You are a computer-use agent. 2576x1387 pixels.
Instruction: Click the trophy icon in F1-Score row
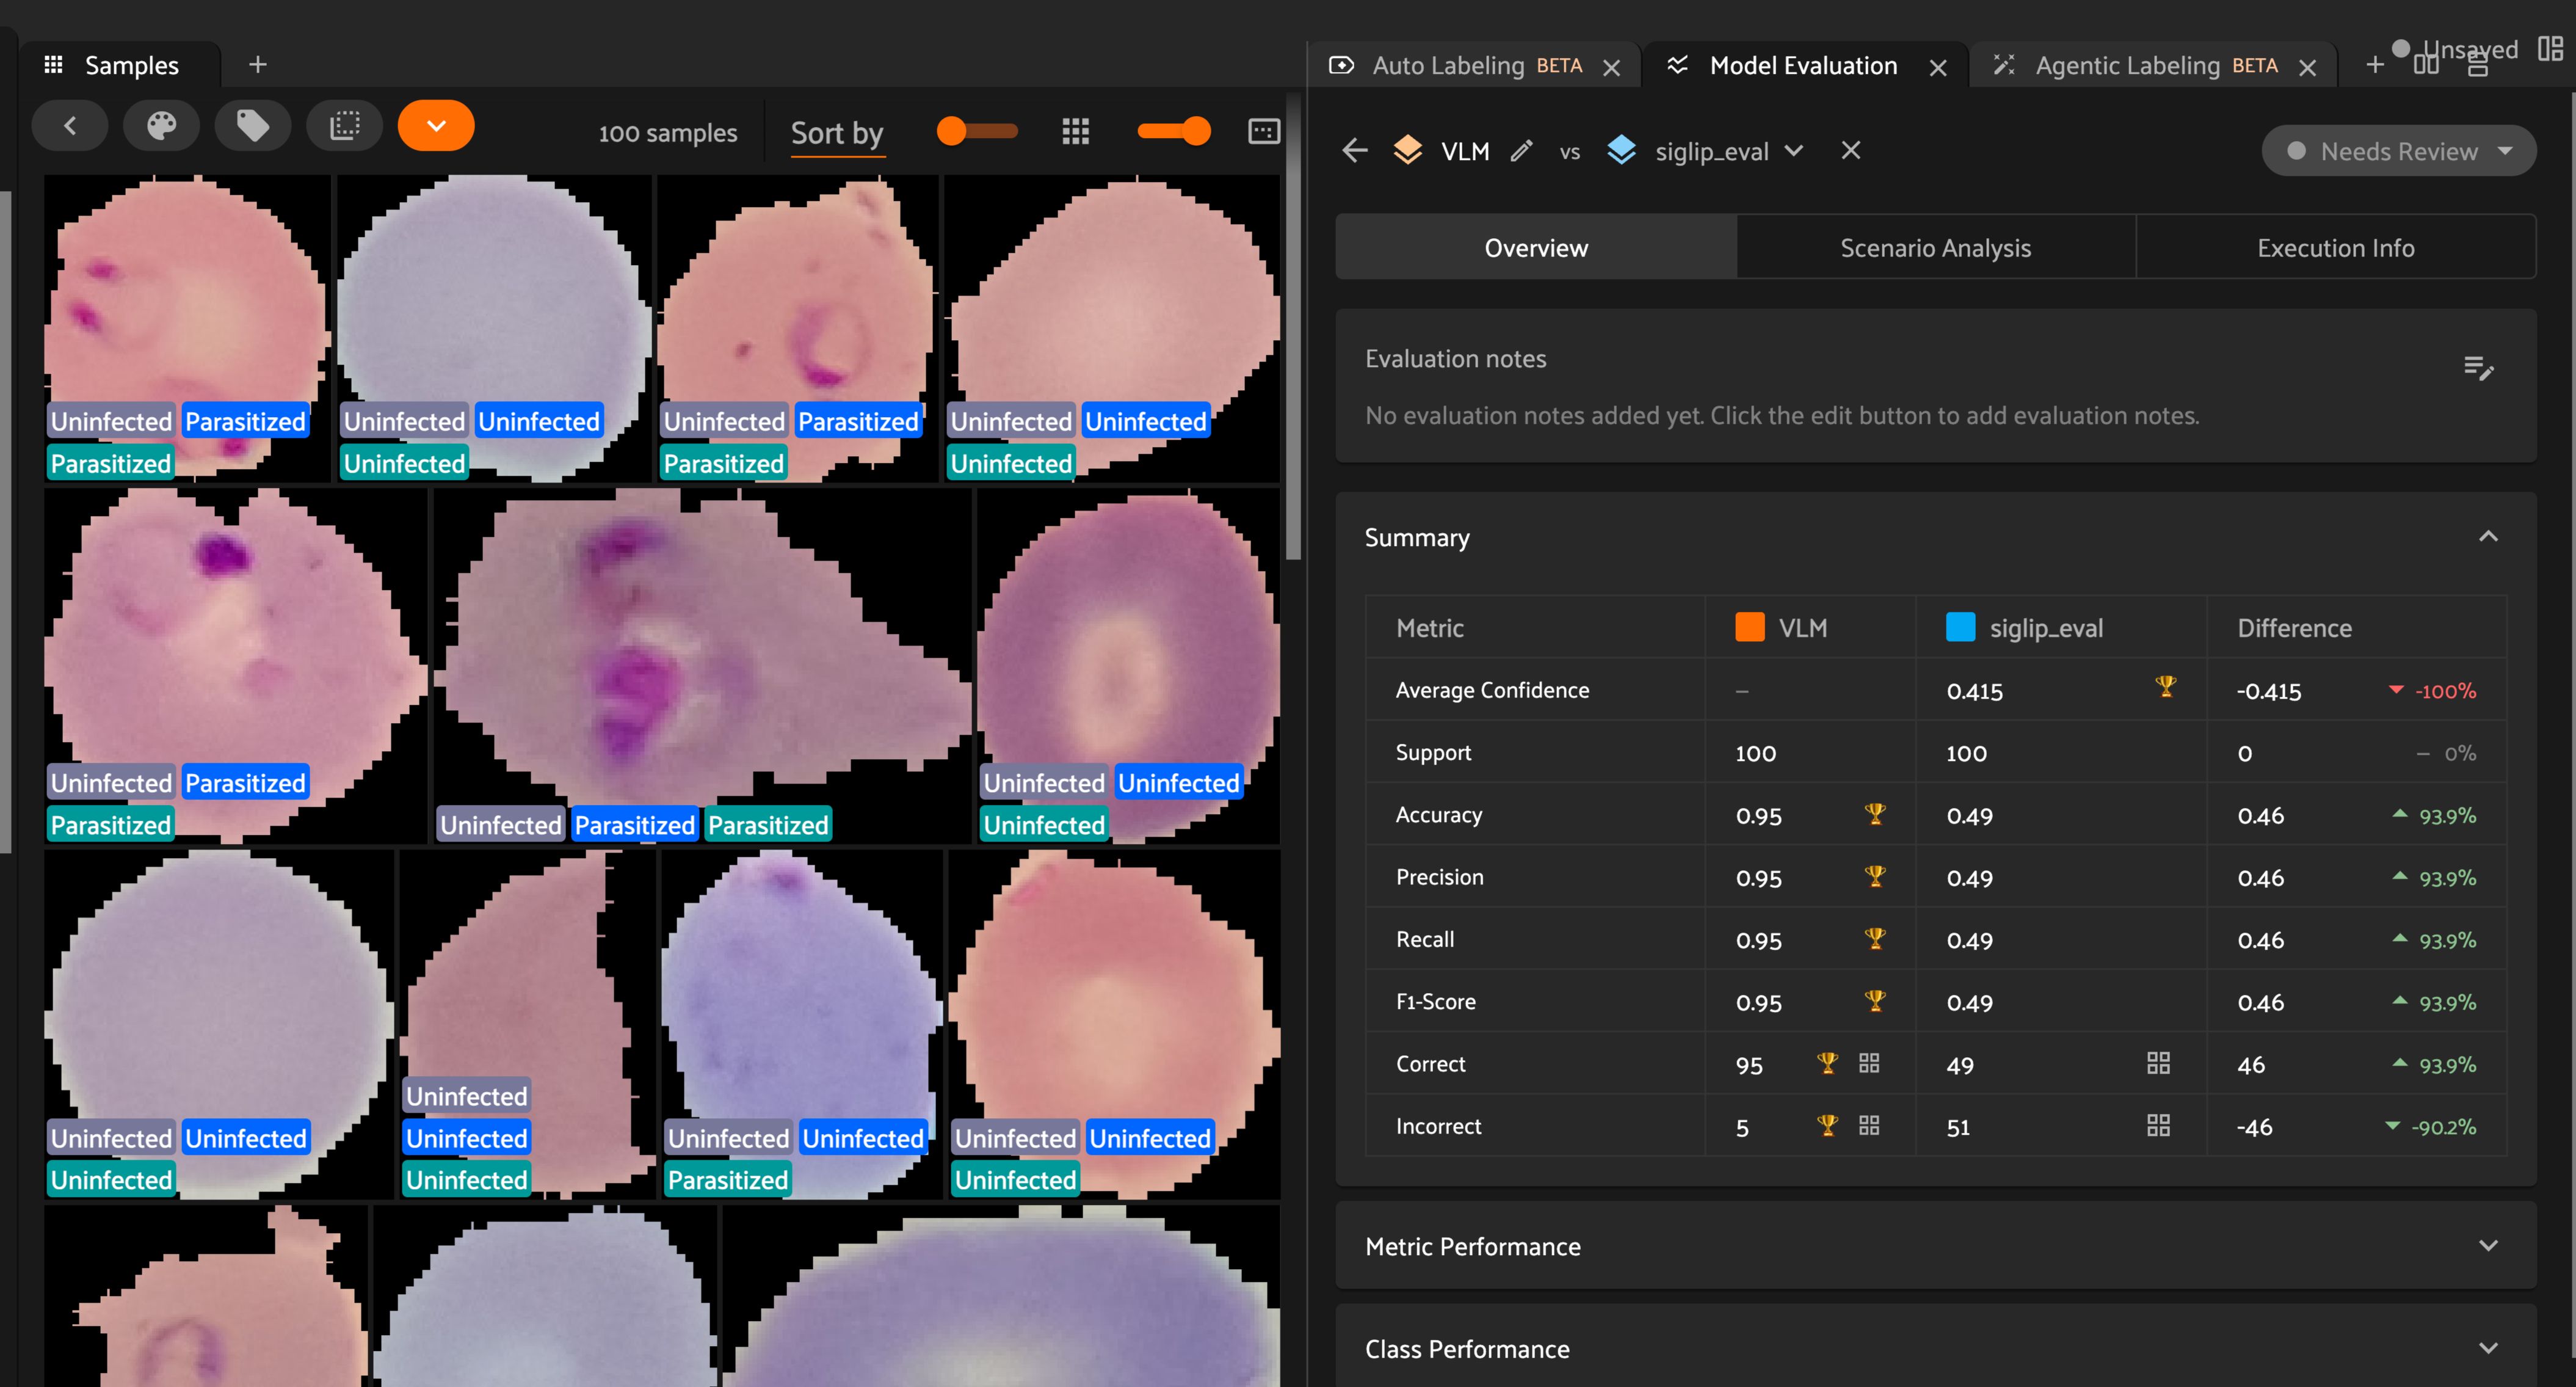(1875, 1000)
